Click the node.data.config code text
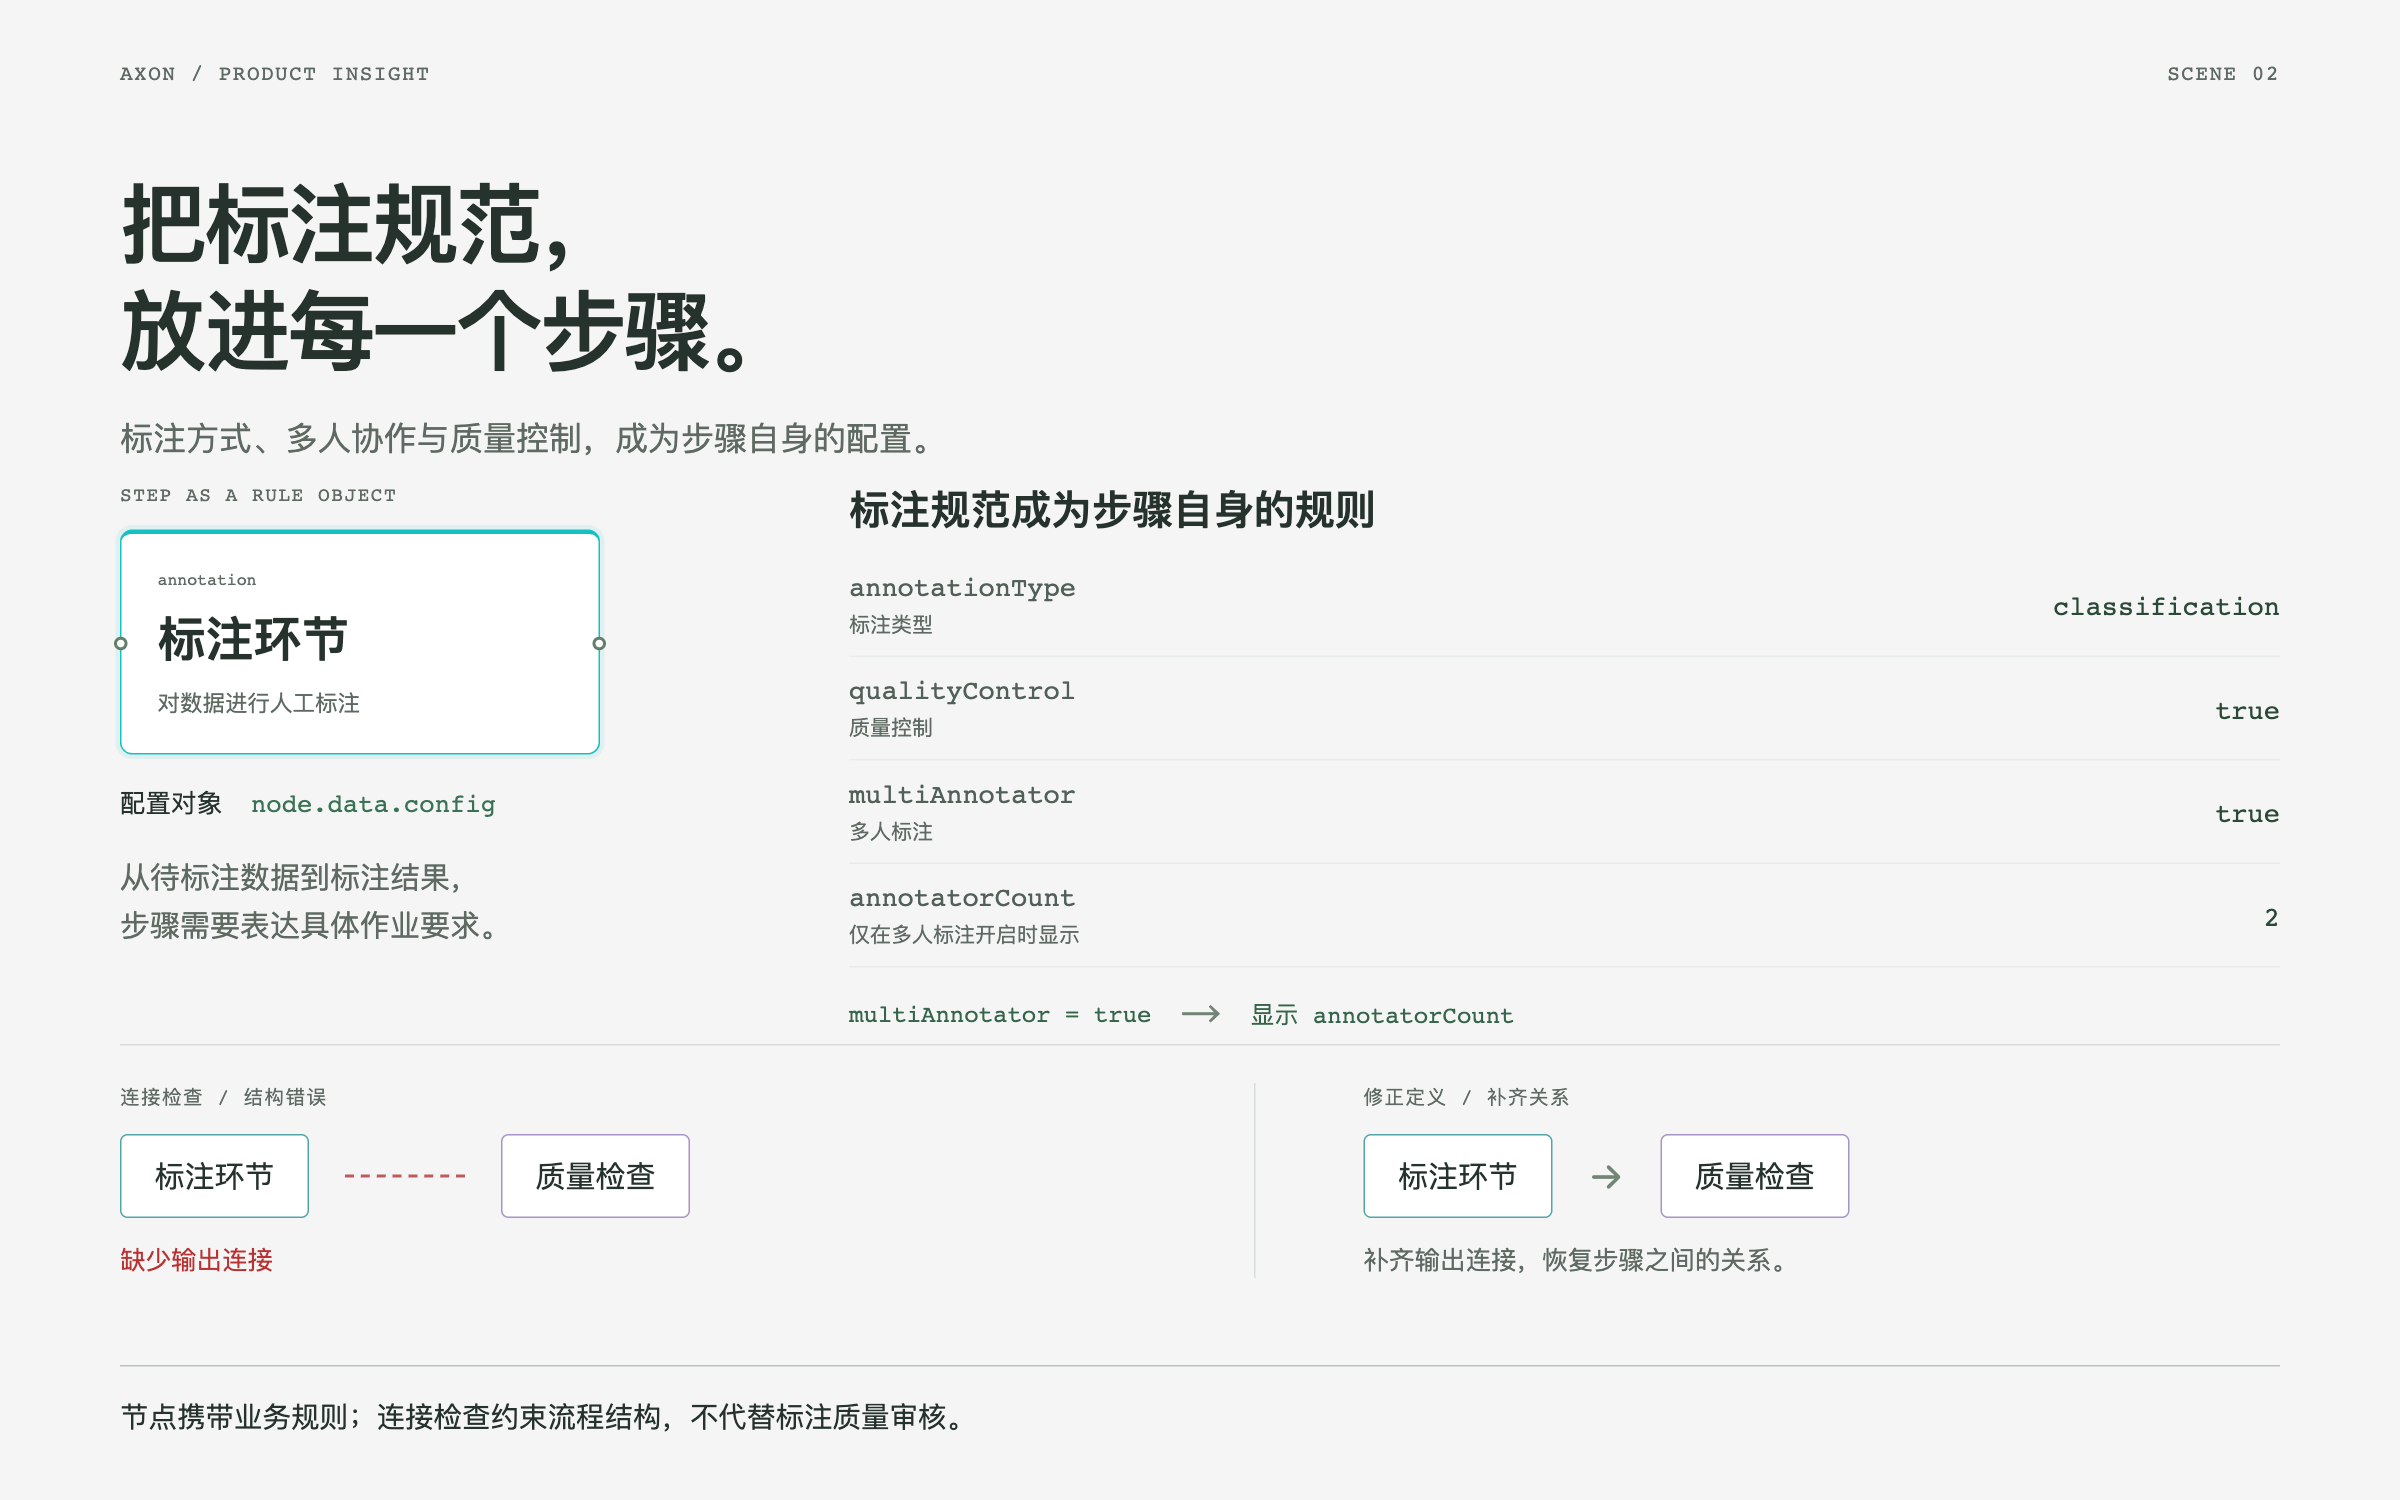Viewport: 2400px width, 1500px height. [x=373, y=804]
